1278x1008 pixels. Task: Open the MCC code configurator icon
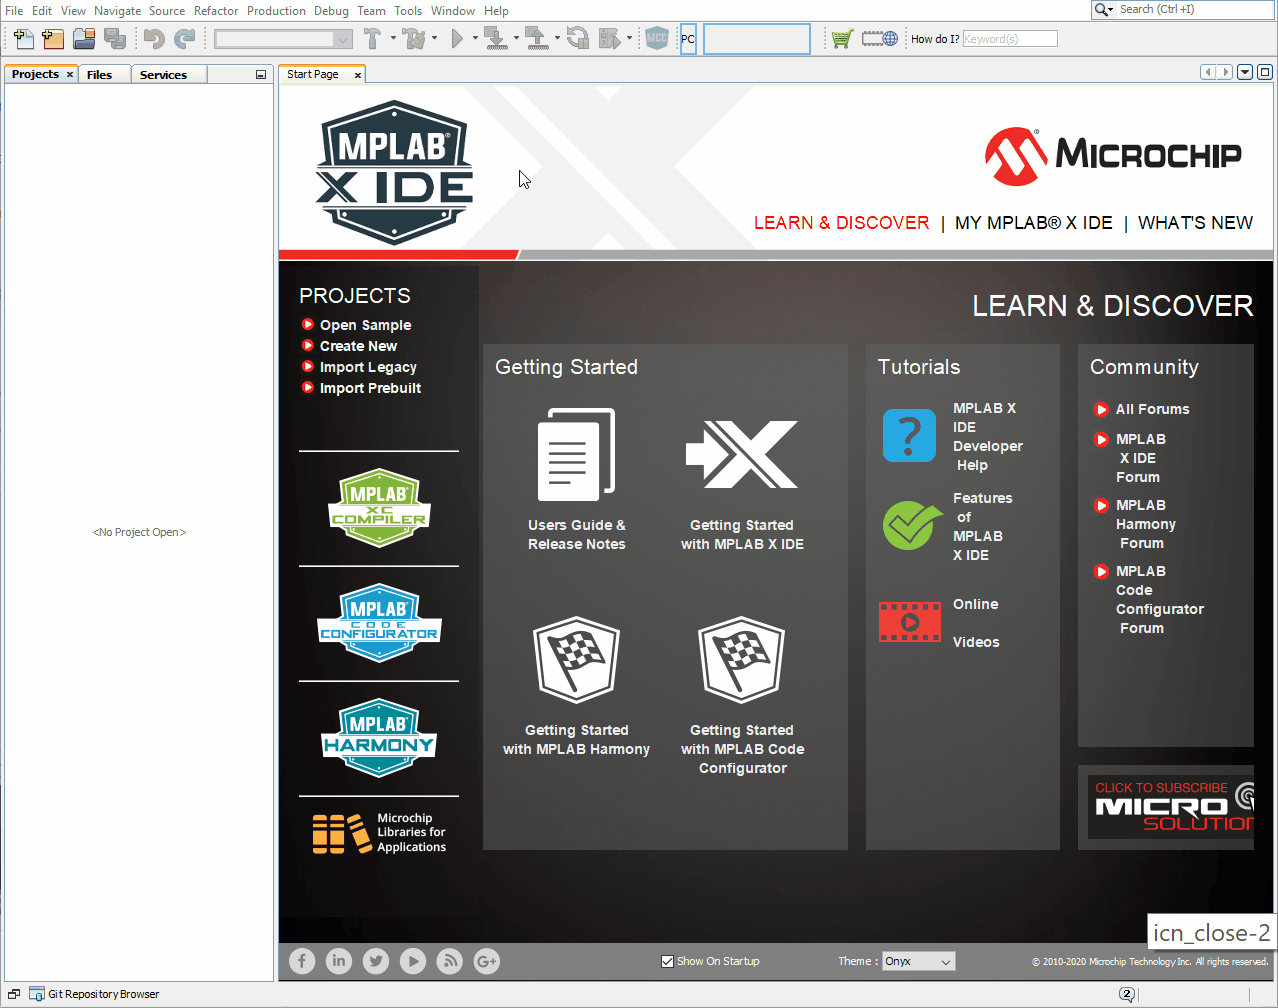coord(657,39)
